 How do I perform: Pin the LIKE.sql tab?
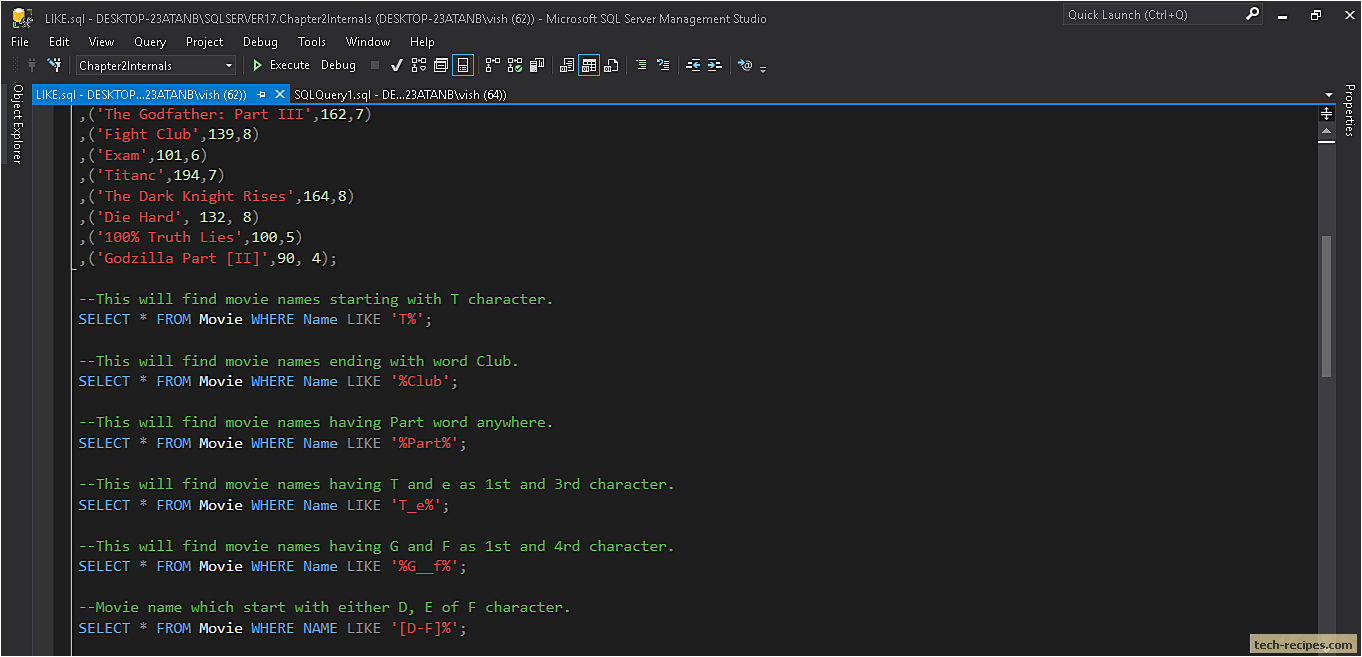coord(261,94)
